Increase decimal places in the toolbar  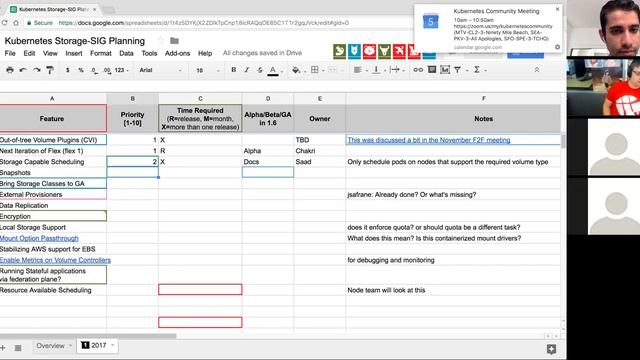pos(107,70)
